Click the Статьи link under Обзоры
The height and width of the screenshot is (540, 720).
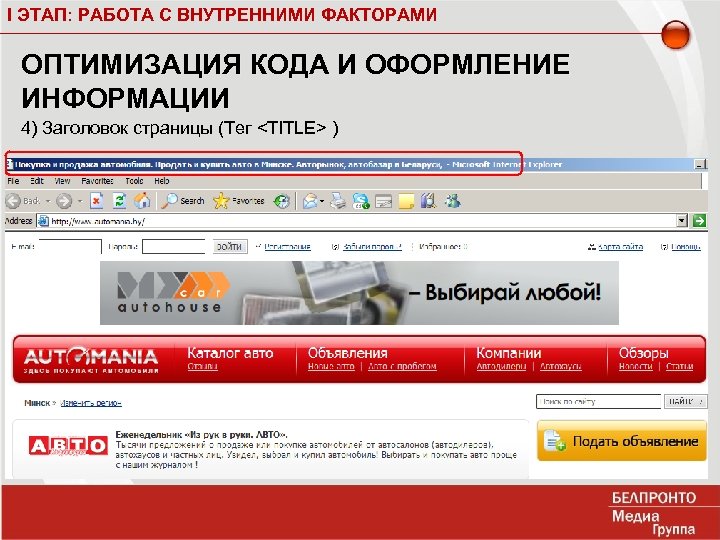tap(680, 366)
